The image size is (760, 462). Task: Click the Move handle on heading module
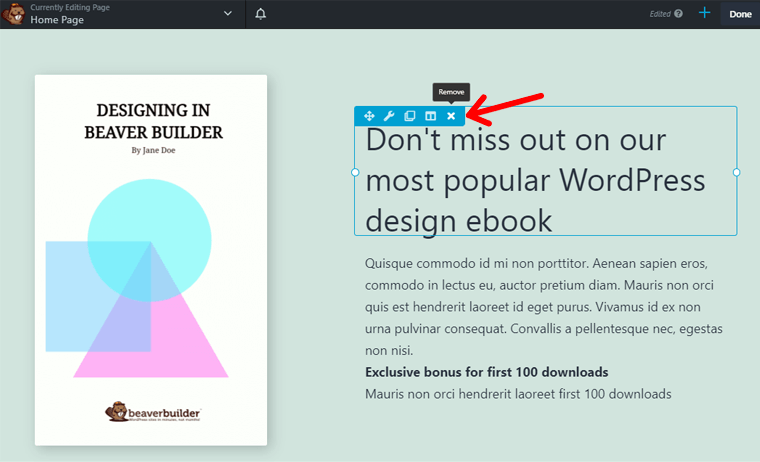(x=369, y=117)
